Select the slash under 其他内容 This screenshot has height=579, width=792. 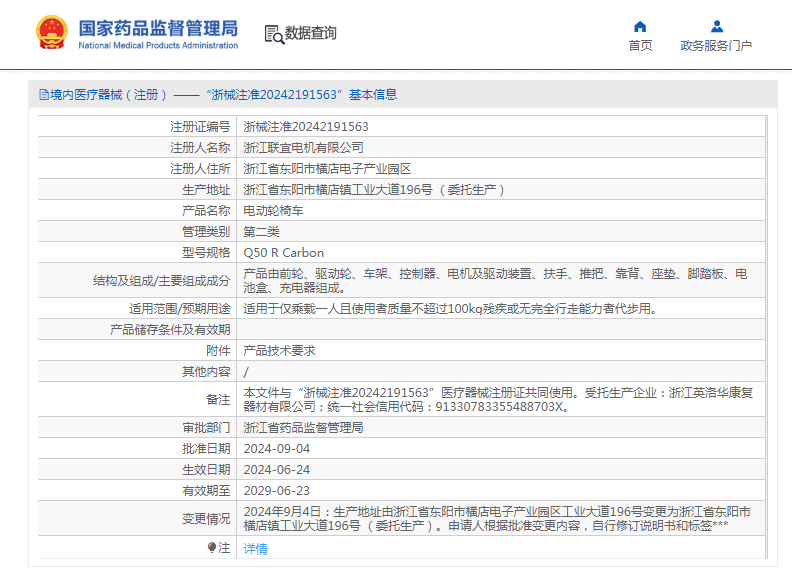246,372
